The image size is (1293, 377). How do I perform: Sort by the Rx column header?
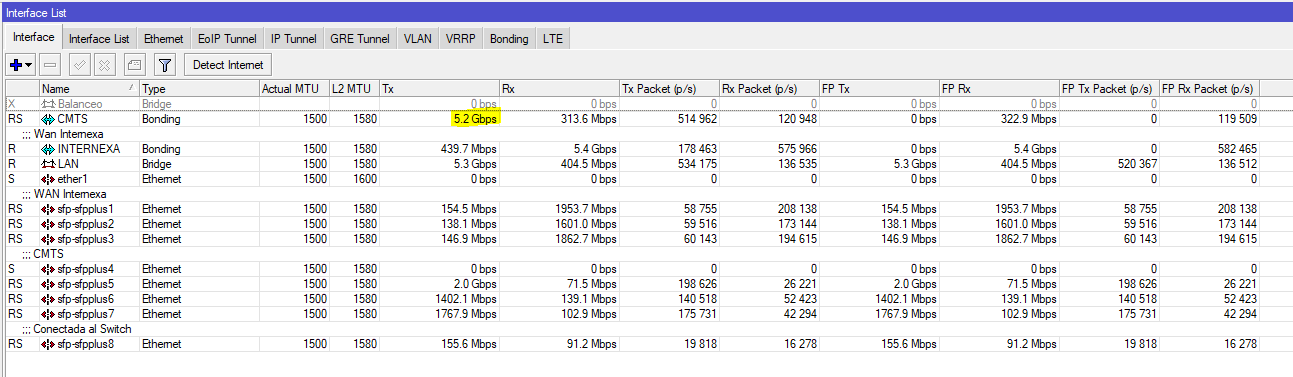click(x=559, y=89)
